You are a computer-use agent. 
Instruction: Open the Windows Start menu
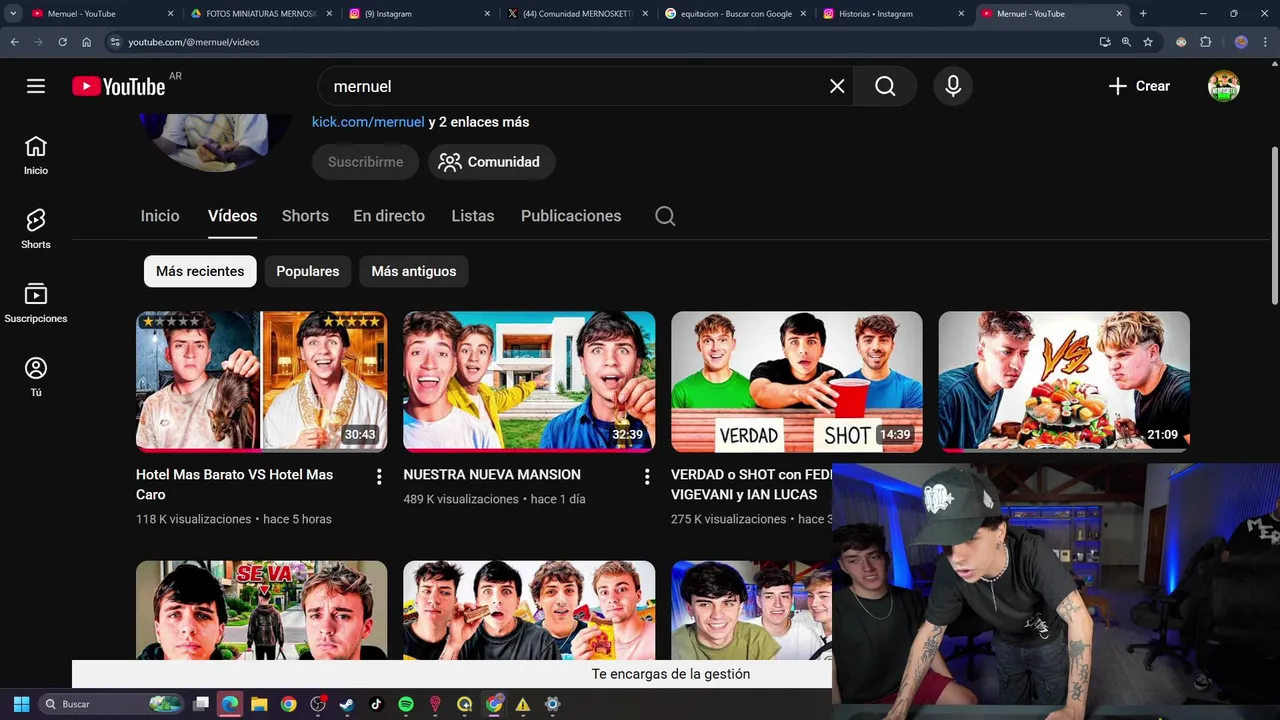click(x=21, y=704)
